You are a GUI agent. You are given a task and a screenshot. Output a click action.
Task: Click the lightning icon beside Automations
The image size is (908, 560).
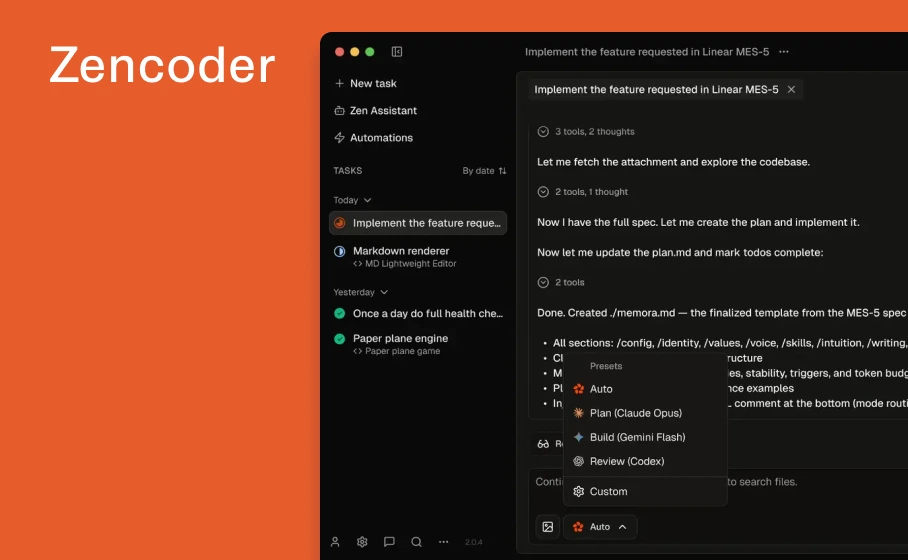click(339, 138)
